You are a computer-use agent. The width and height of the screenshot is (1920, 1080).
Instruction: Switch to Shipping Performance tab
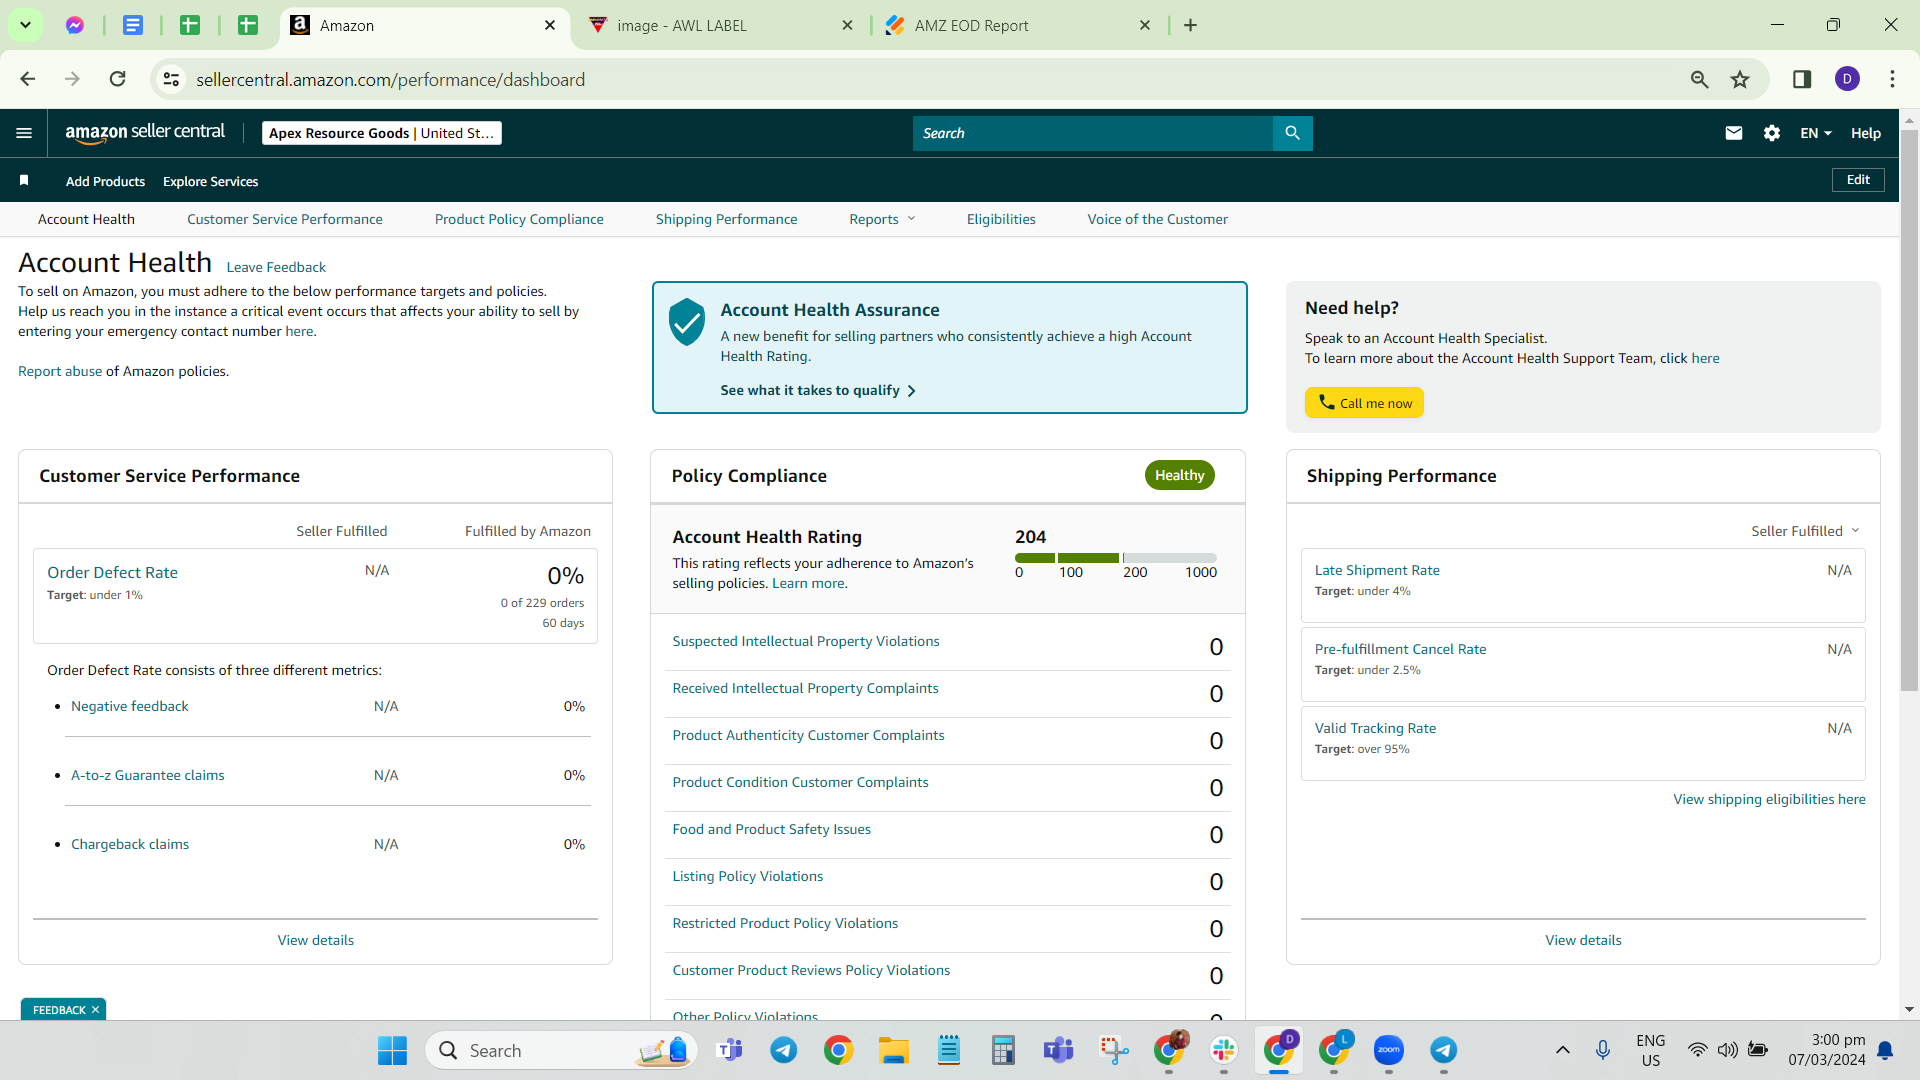pos(727,219)
